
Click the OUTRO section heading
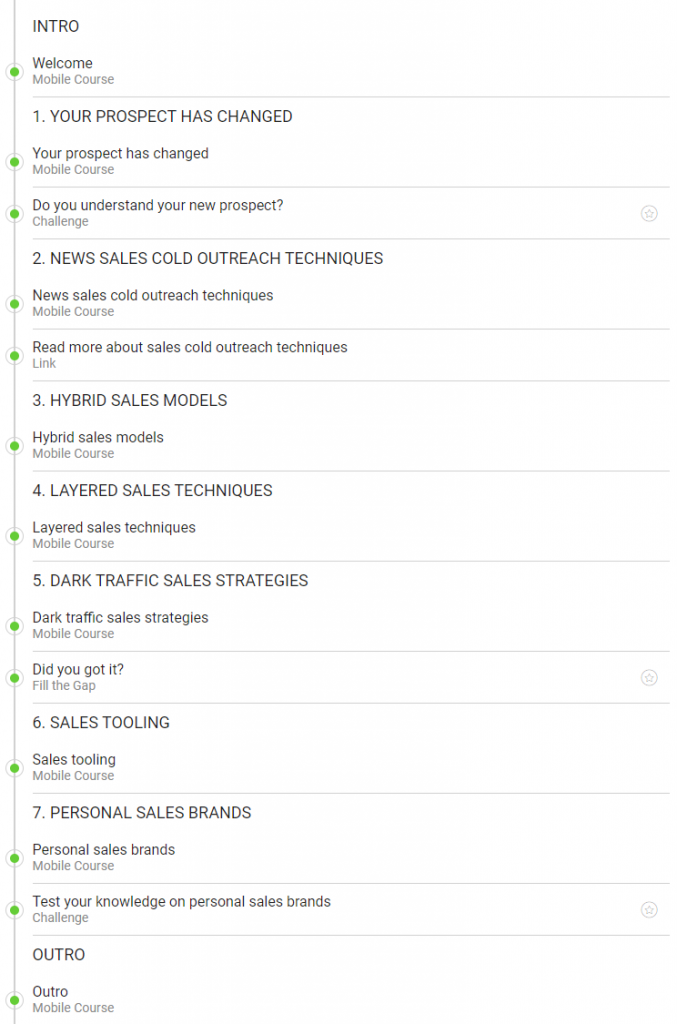[58, 954]
